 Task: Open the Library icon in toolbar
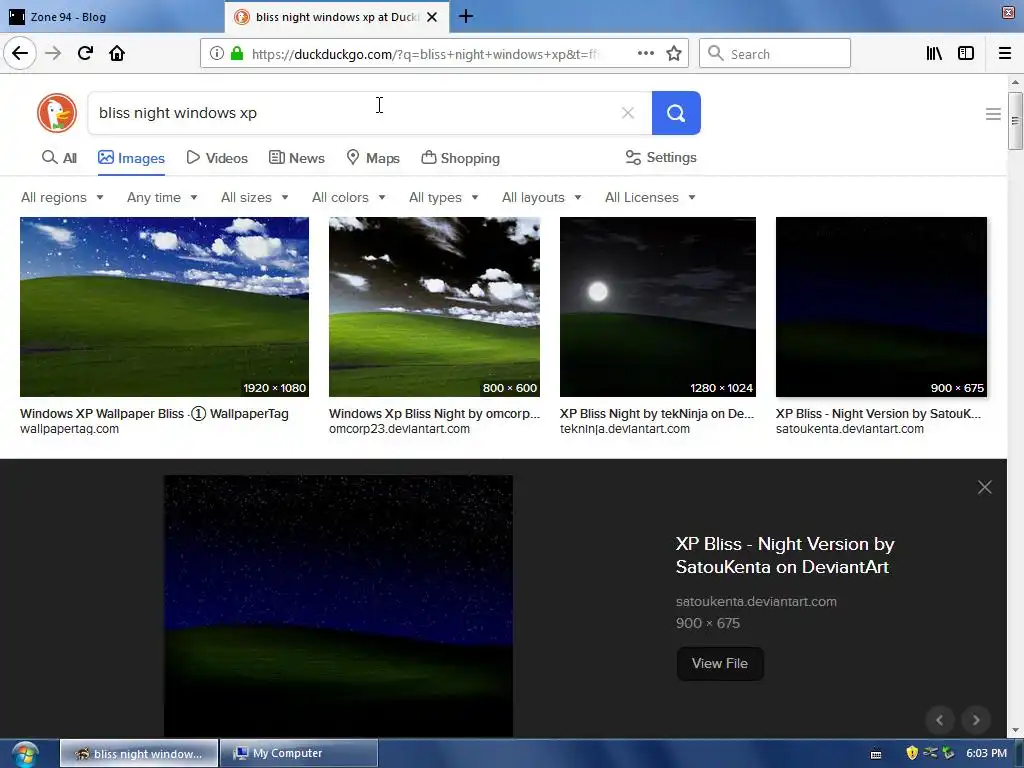click(x=934, y=54)
